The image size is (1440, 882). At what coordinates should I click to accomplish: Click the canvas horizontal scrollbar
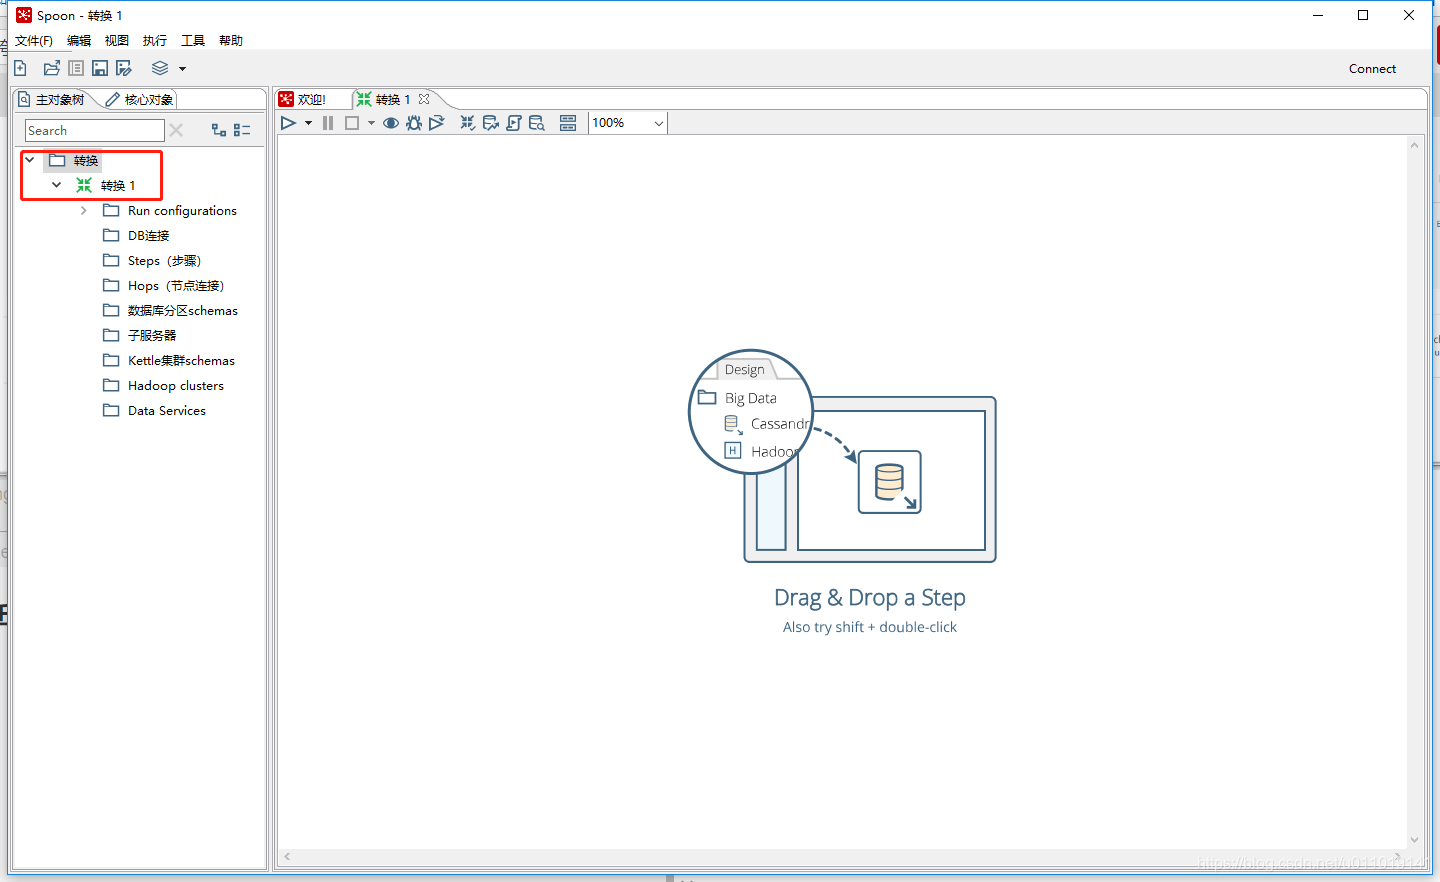pyautogui.click(x=842, y=856)
